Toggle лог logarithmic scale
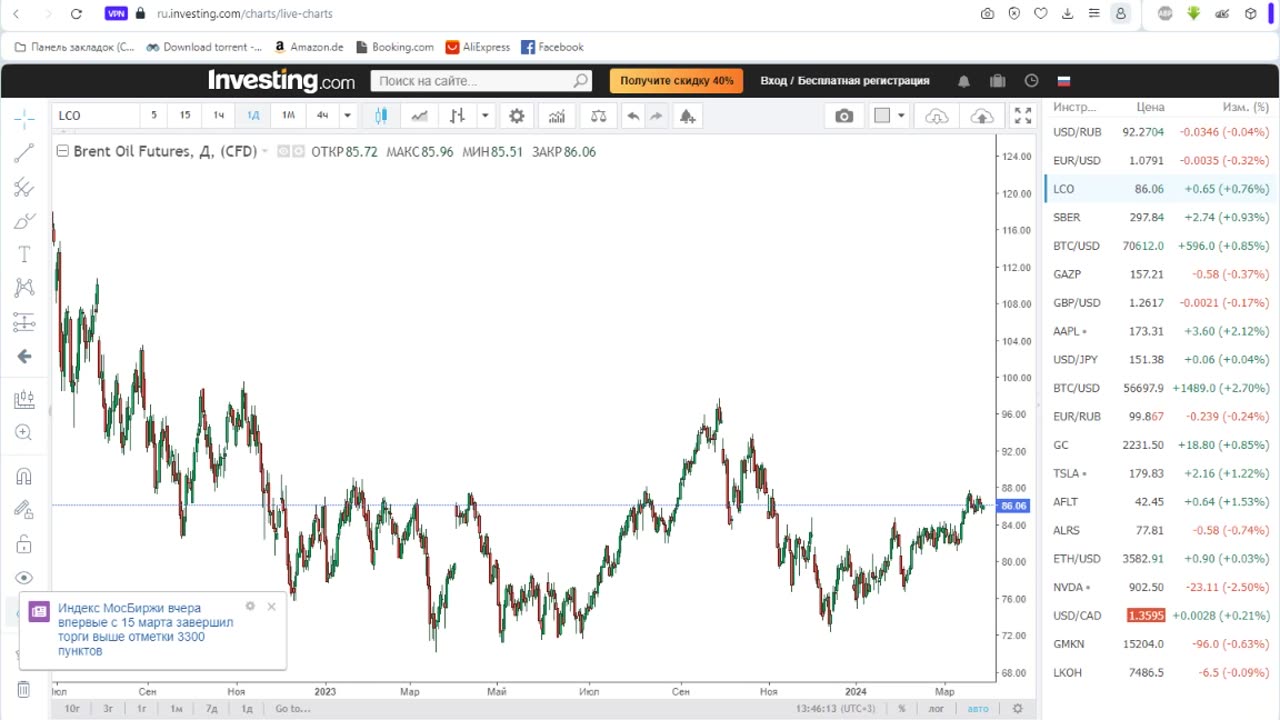This screenshot has width=1280, height=720. 936,708
